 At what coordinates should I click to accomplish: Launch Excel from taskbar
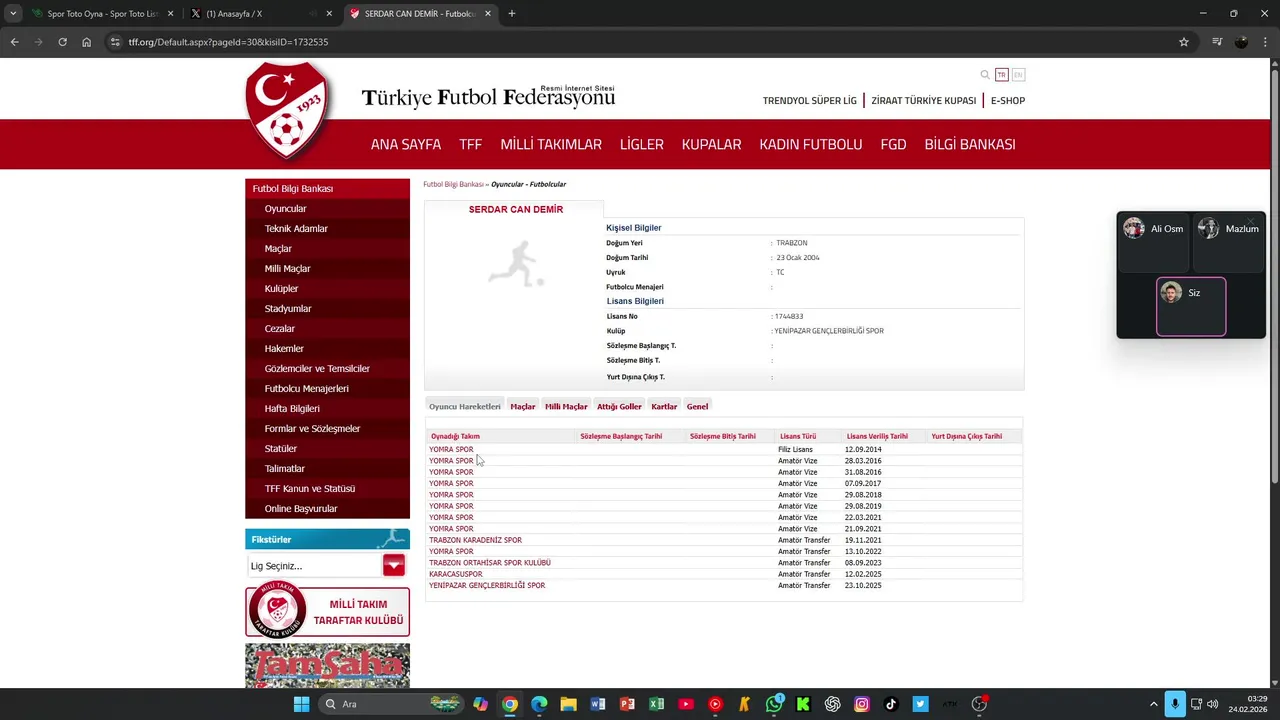656,704
